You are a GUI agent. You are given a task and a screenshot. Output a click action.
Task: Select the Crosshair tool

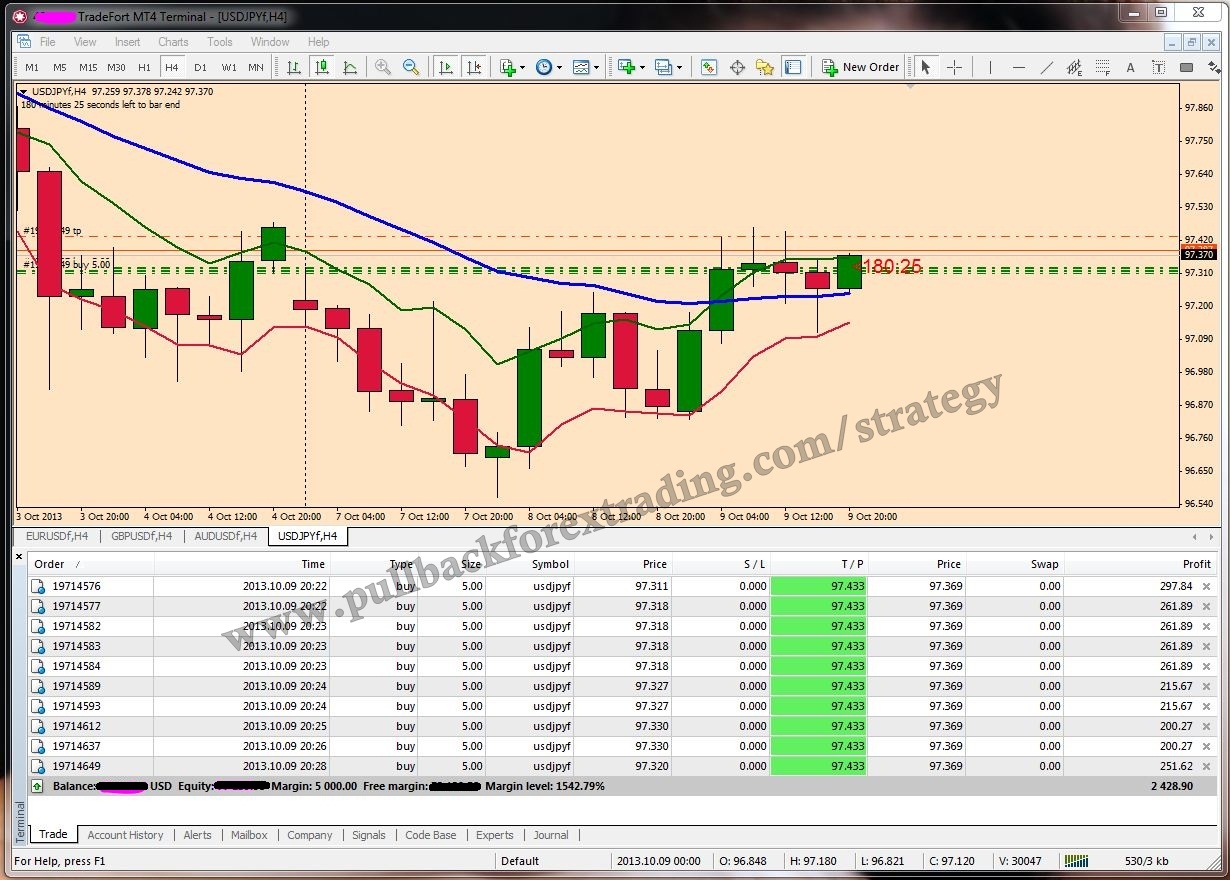tap(954, 67)
